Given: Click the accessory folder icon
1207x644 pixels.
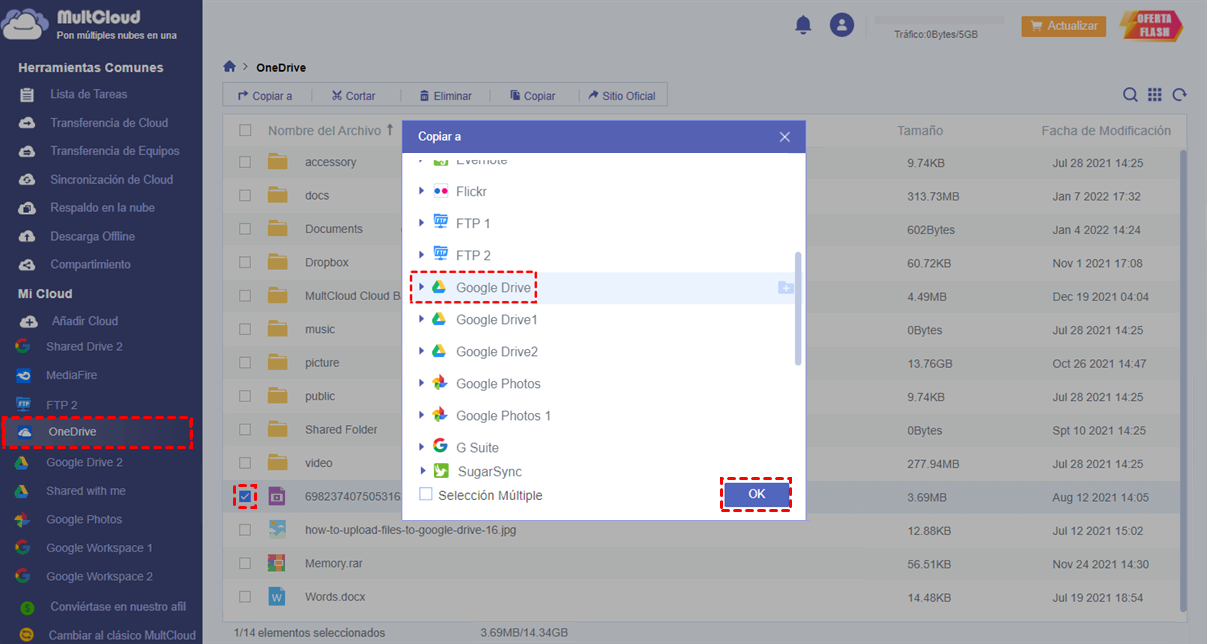Looking at the screenshot, I should click(277, 162).
